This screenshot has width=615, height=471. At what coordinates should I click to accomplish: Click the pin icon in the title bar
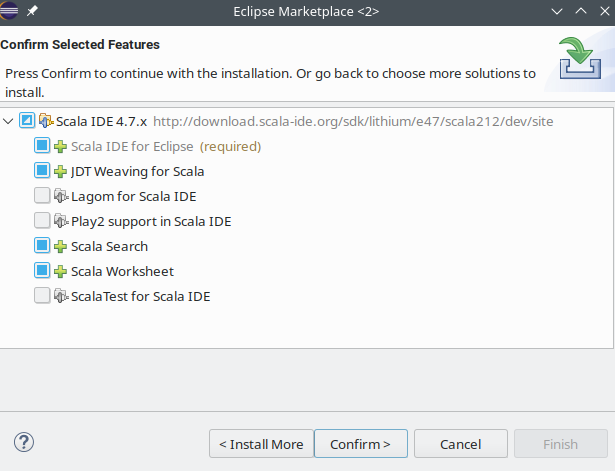click(x=32, y=11)
